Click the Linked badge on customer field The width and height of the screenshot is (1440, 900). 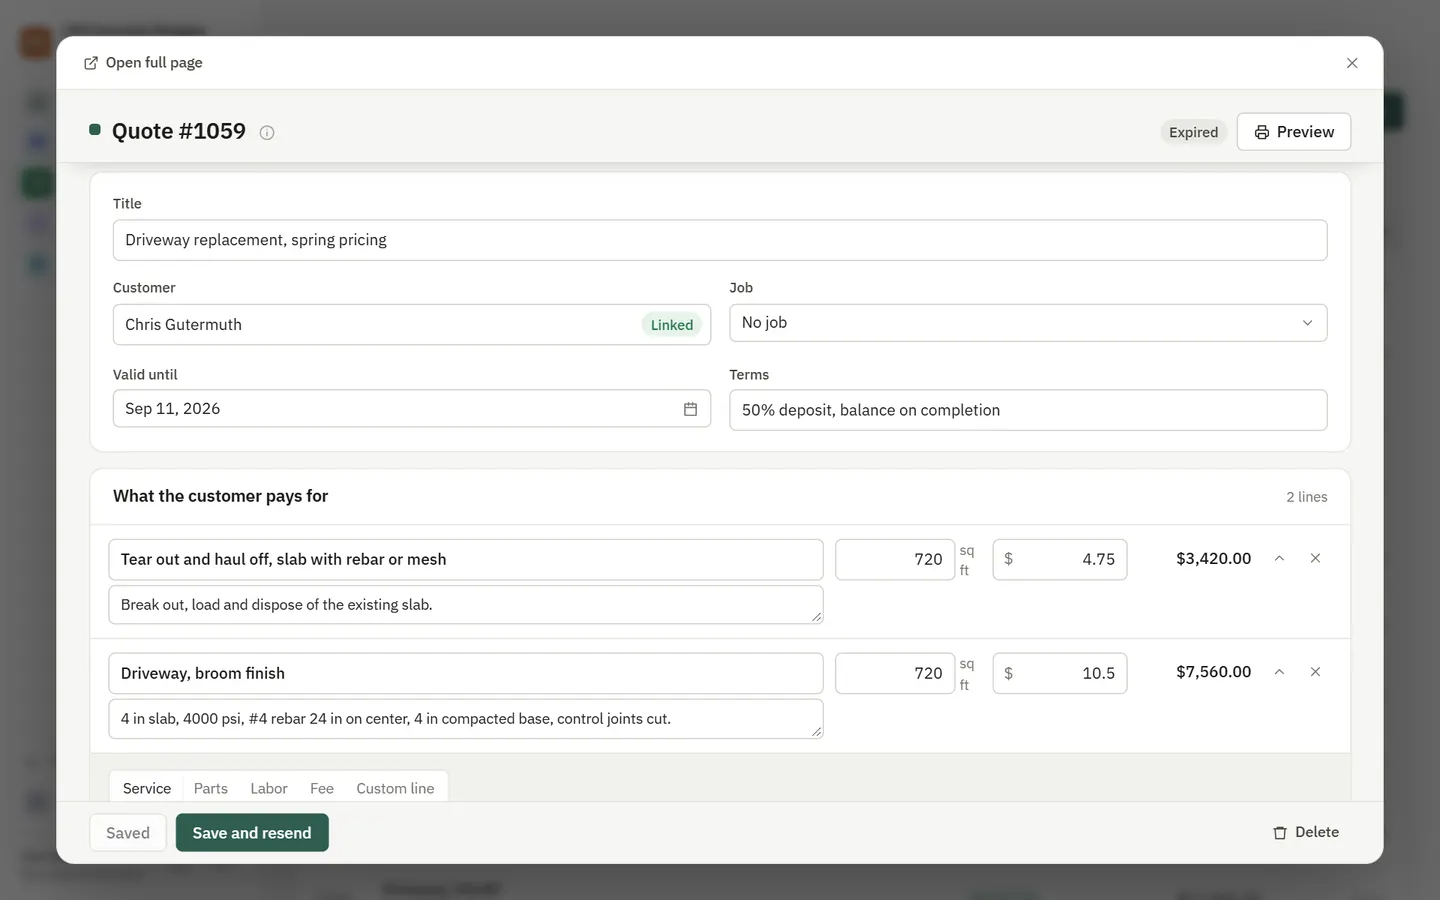[672, 325]
